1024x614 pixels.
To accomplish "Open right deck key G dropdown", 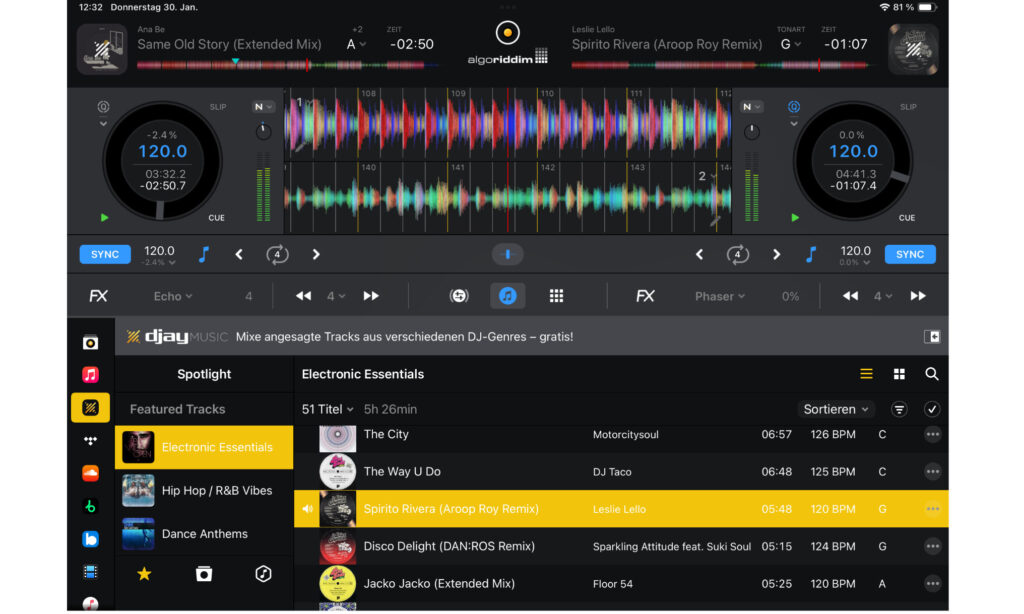I will pos(790,44).
